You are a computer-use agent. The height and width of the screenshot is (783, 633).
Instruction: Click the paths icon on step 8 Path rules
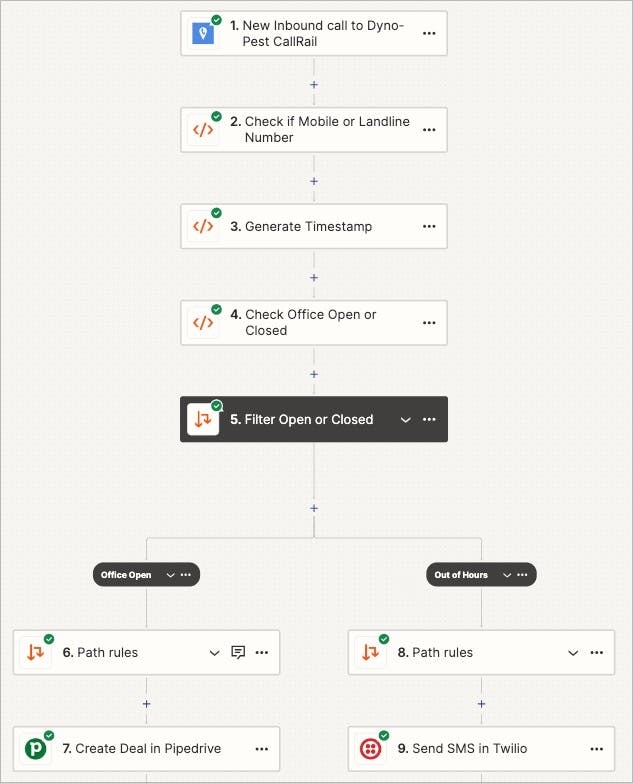pos(370,652)
